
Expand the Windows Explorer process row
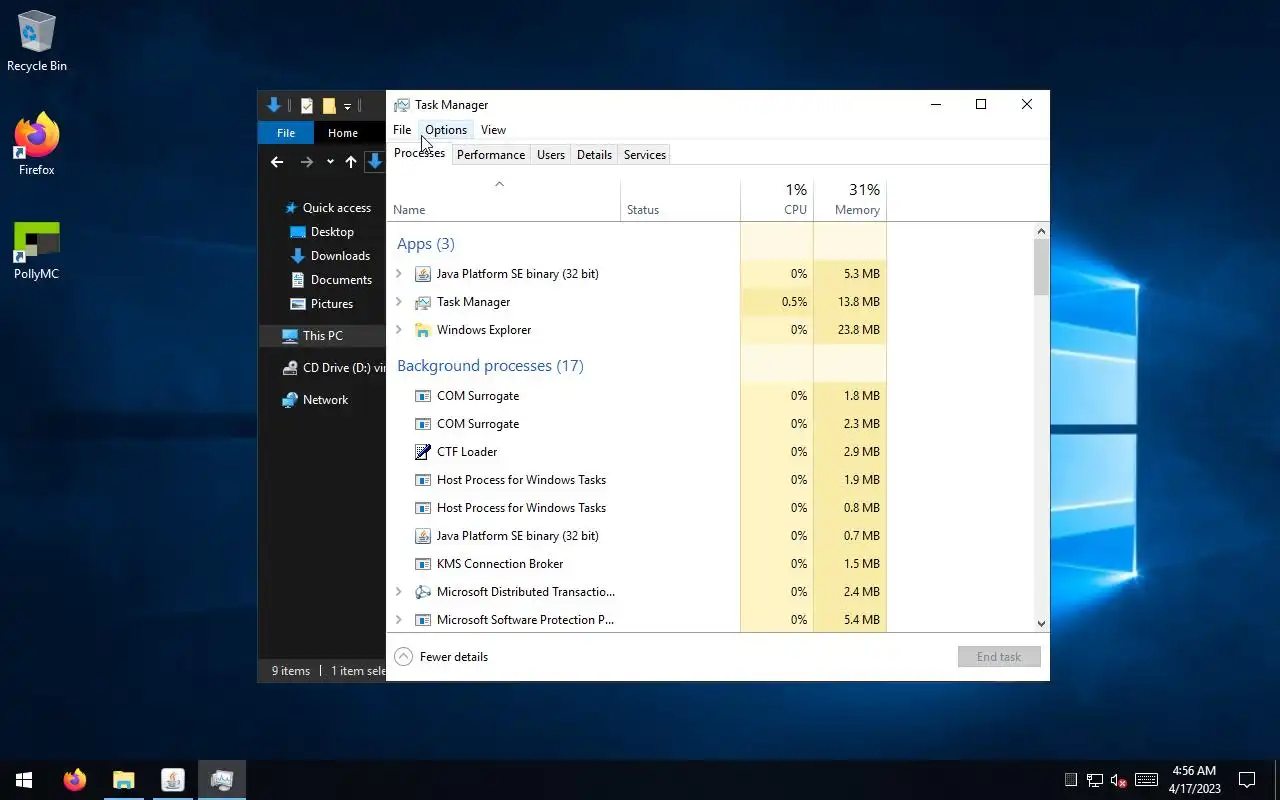pyautogui.click(x=398, y=330)
